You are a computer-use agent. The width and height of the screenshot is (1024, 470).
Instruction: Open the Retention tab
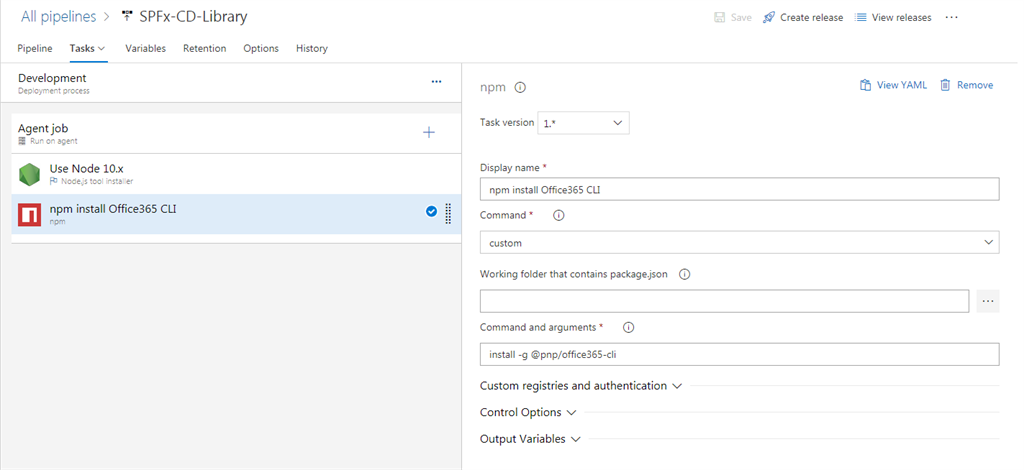pos(204,48)
